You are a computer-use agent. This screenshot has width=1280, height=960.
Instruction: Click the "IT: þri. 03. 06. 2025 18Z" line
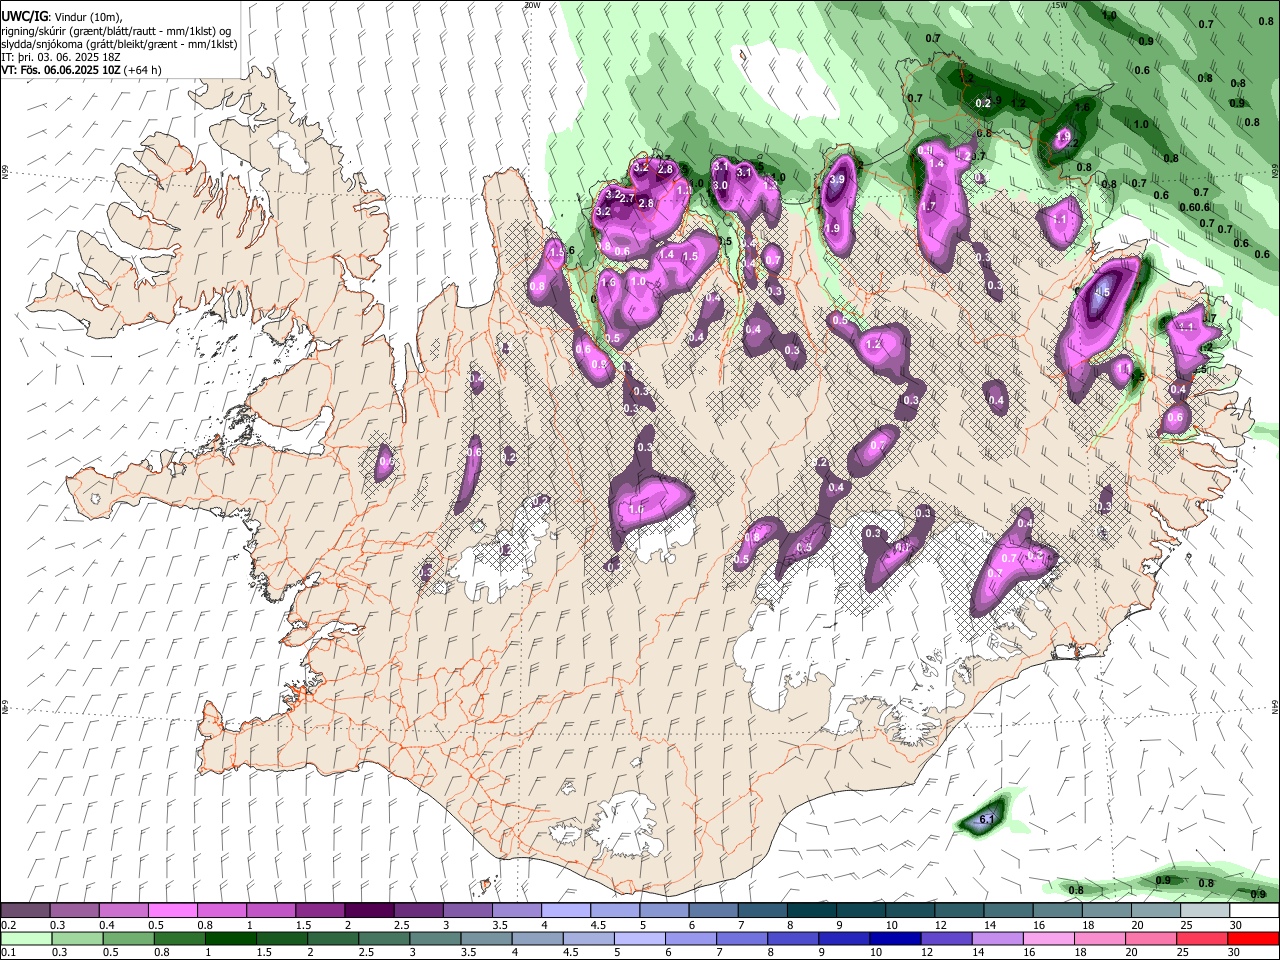(60, 57)
